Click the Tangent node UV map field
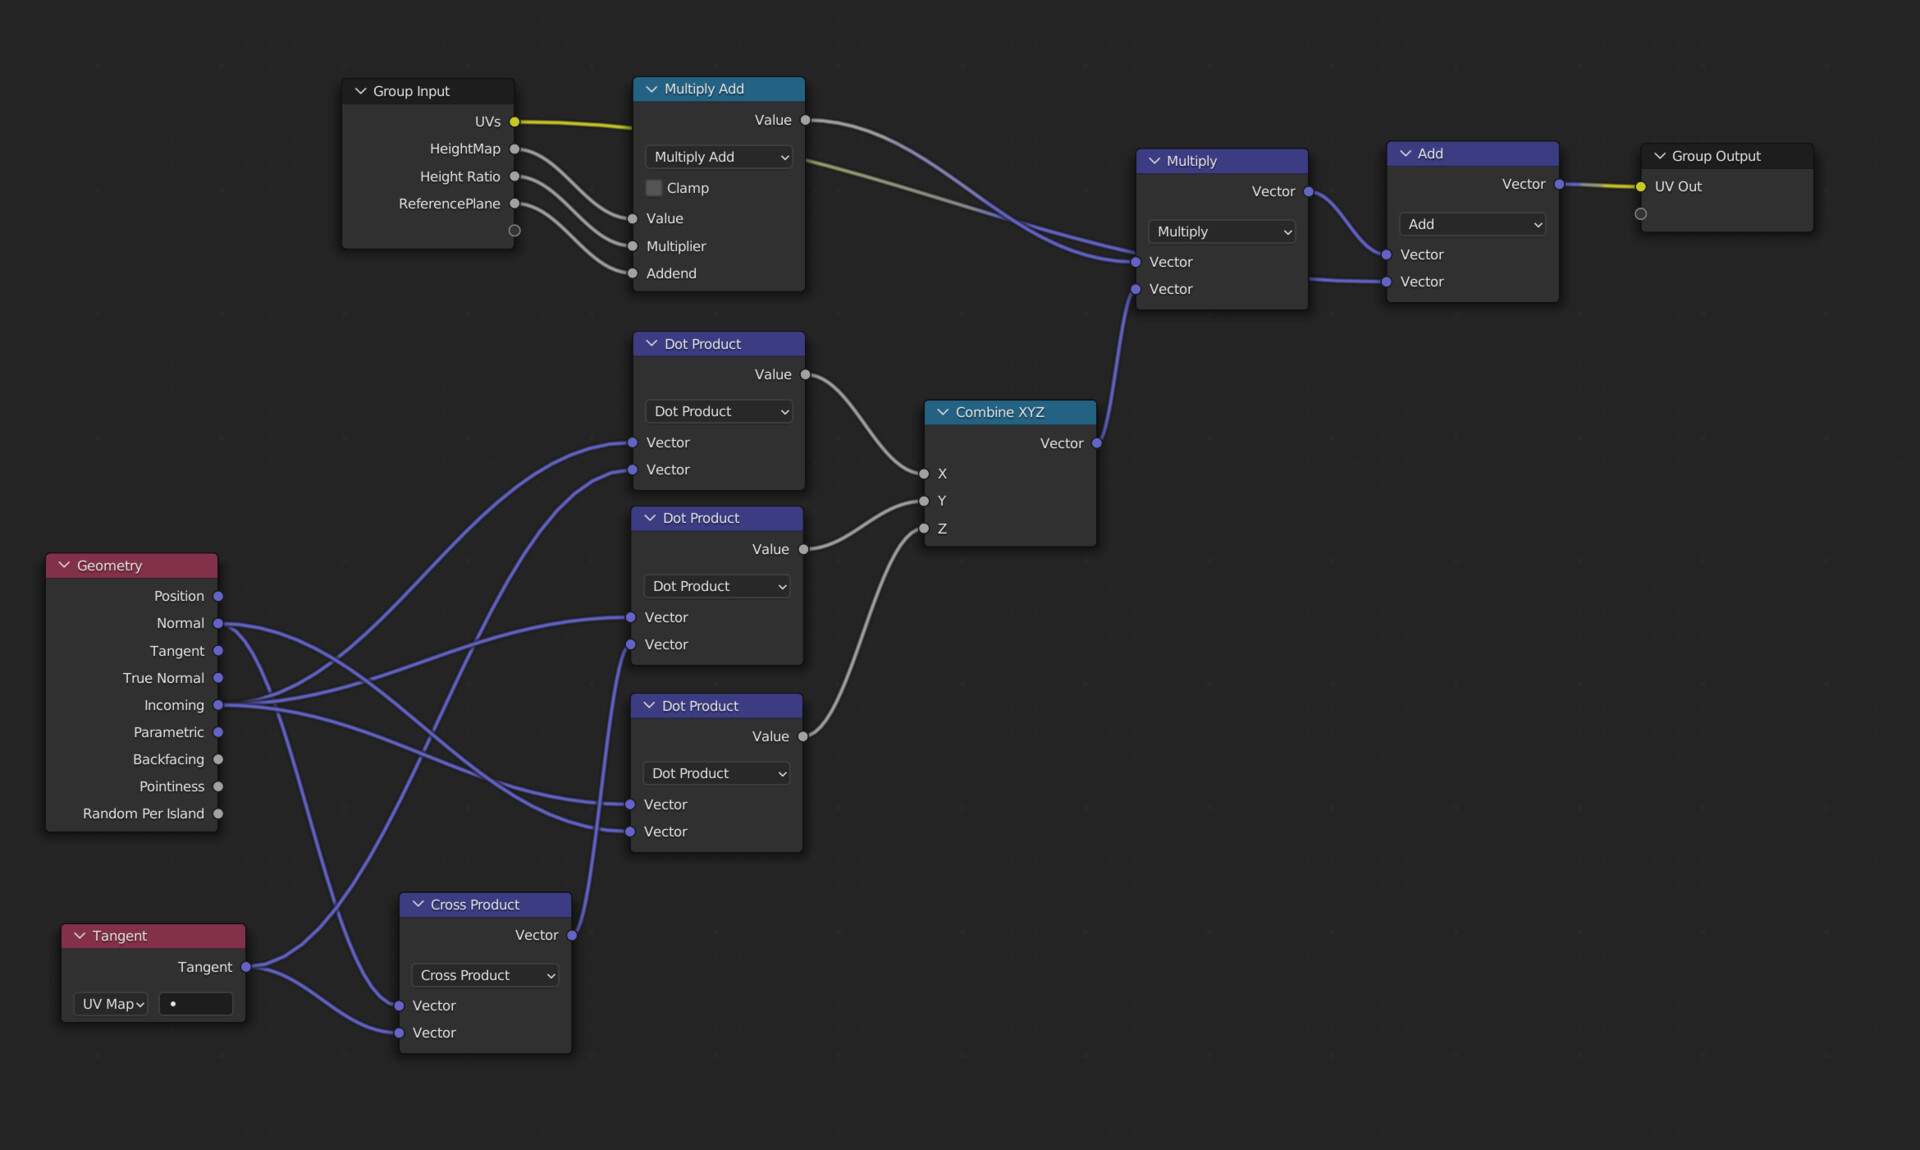Screen dimensions: 1920x1150 point(197,1004)
